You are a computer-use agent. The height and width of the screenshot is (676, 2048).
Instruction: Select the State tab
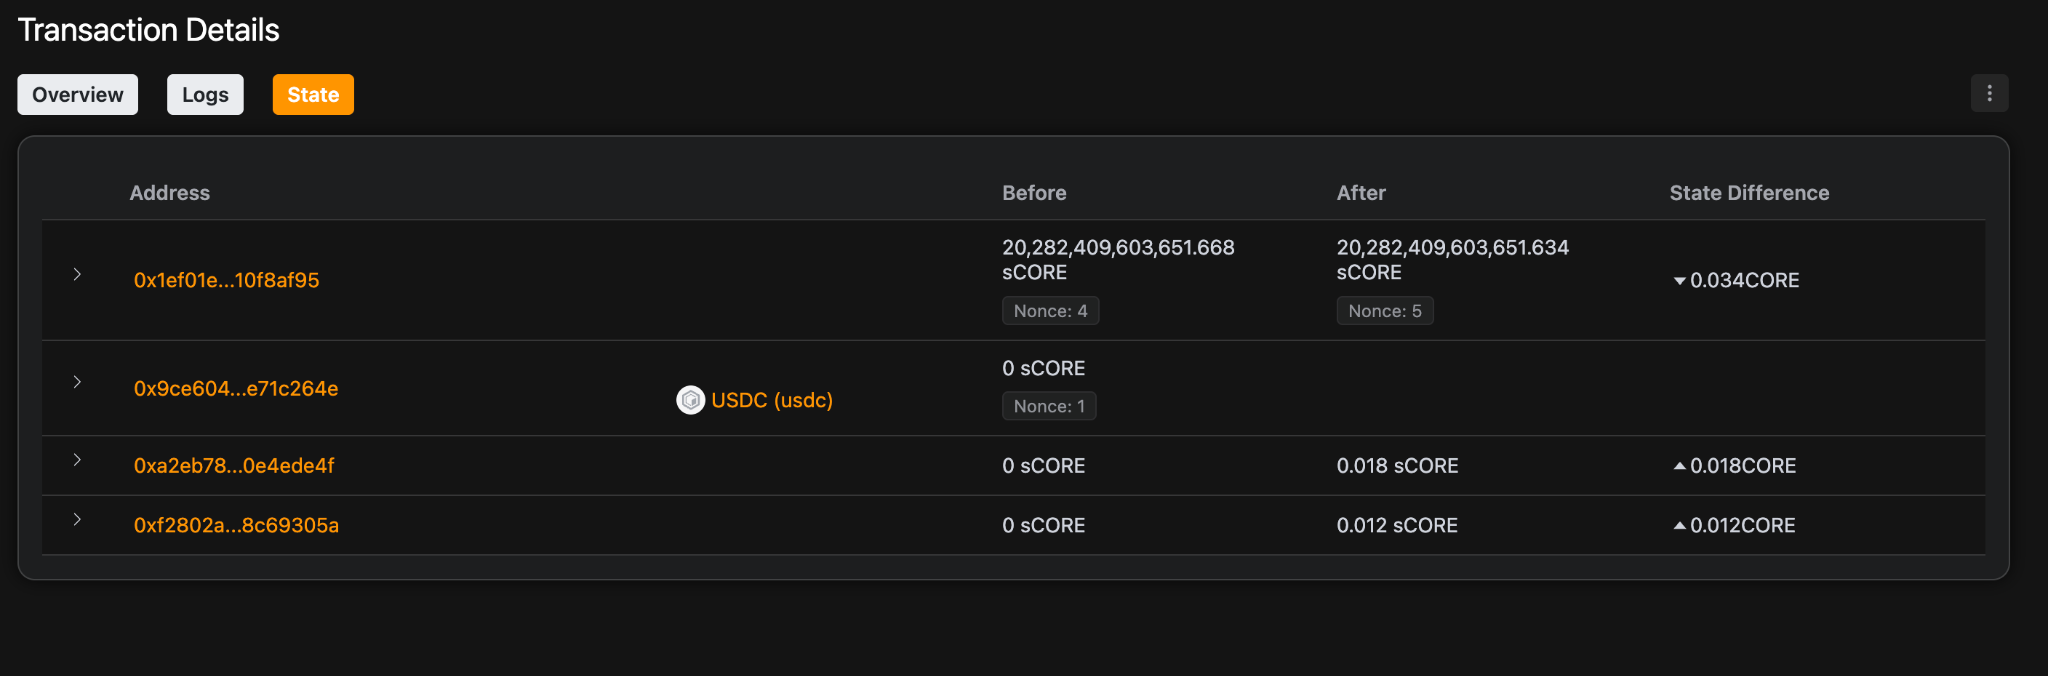tap(313, 95)
